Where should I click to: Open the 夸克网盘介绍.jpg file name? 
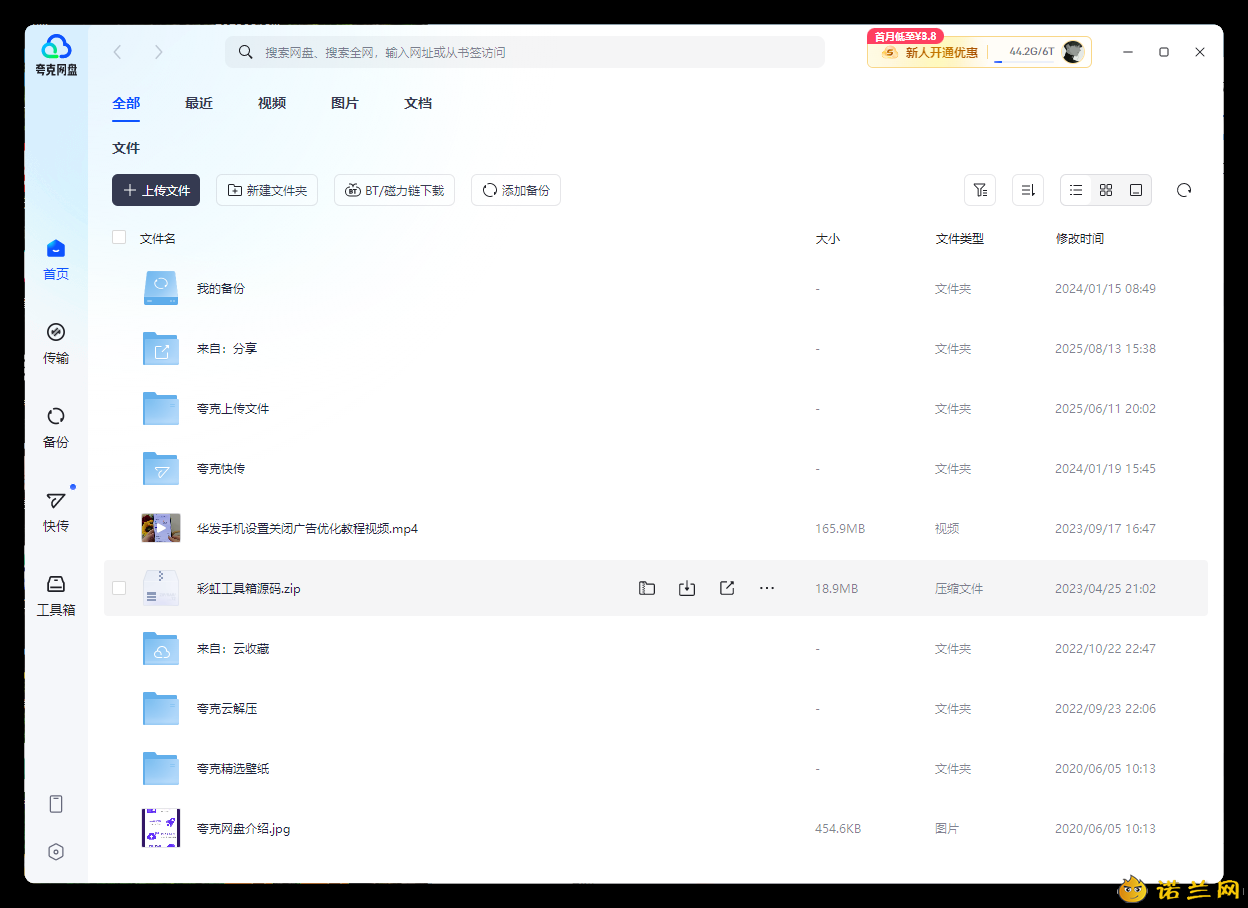point(244,828)
